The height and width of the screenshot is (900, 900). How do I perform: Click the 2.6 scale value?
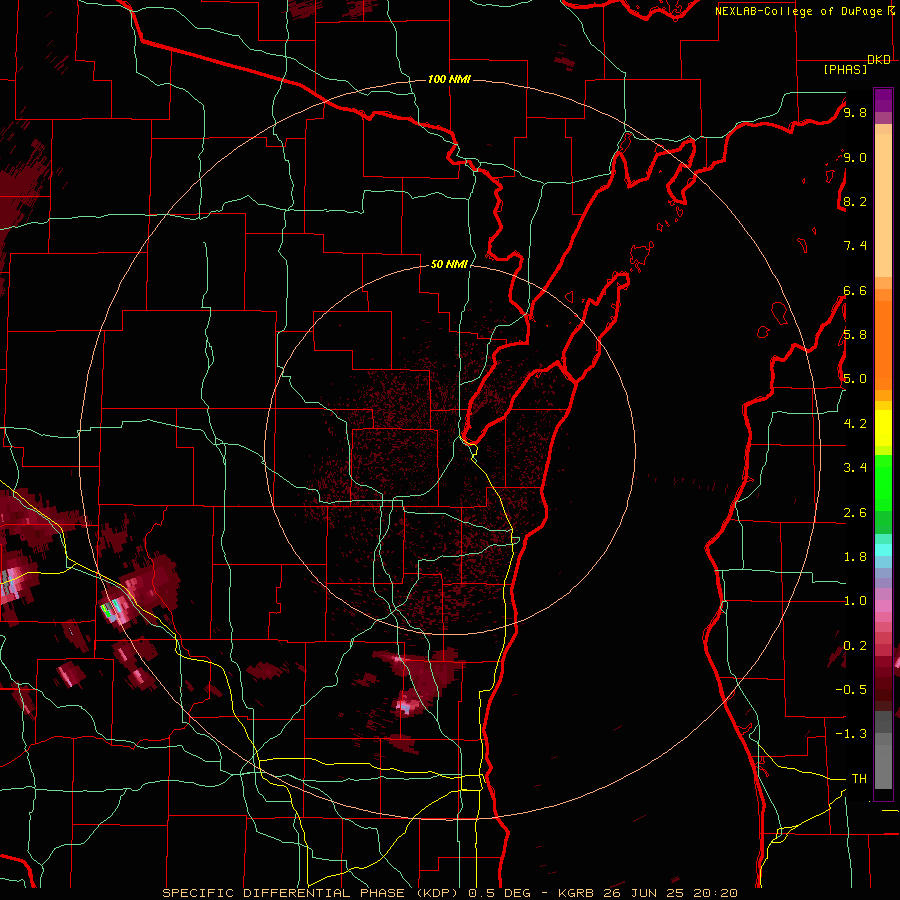pyautogui.click(x=855, y=513)
